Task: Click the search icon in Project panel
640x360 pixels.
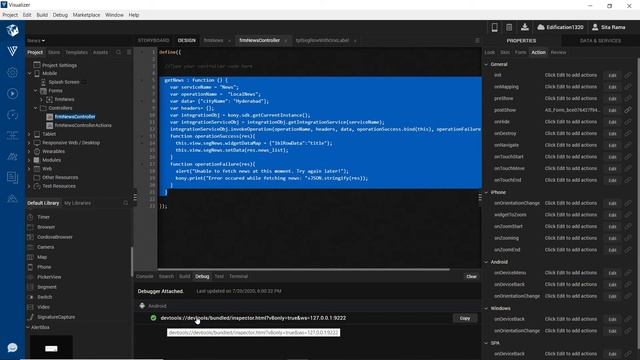Action: [x=118, y=52]
